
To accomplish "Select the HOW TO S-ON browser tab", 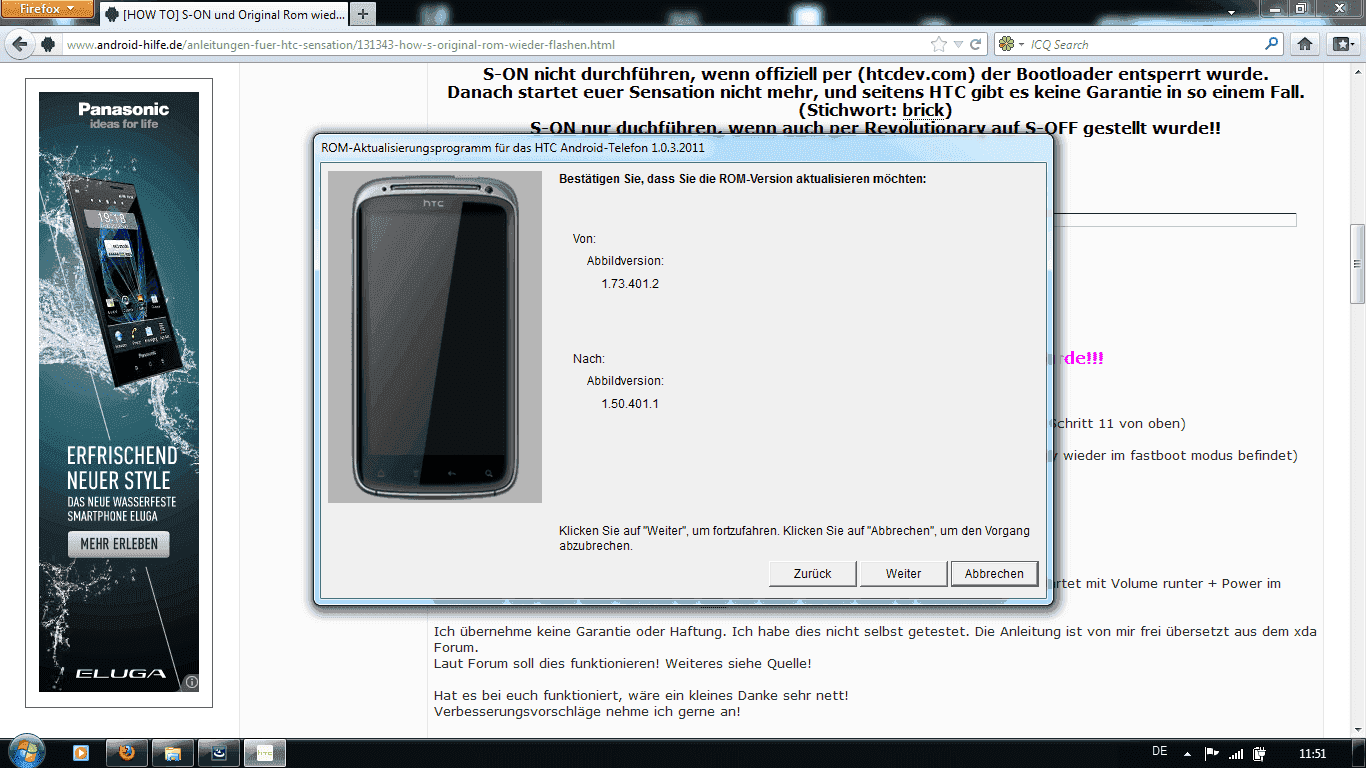I will tap(225, 15).
